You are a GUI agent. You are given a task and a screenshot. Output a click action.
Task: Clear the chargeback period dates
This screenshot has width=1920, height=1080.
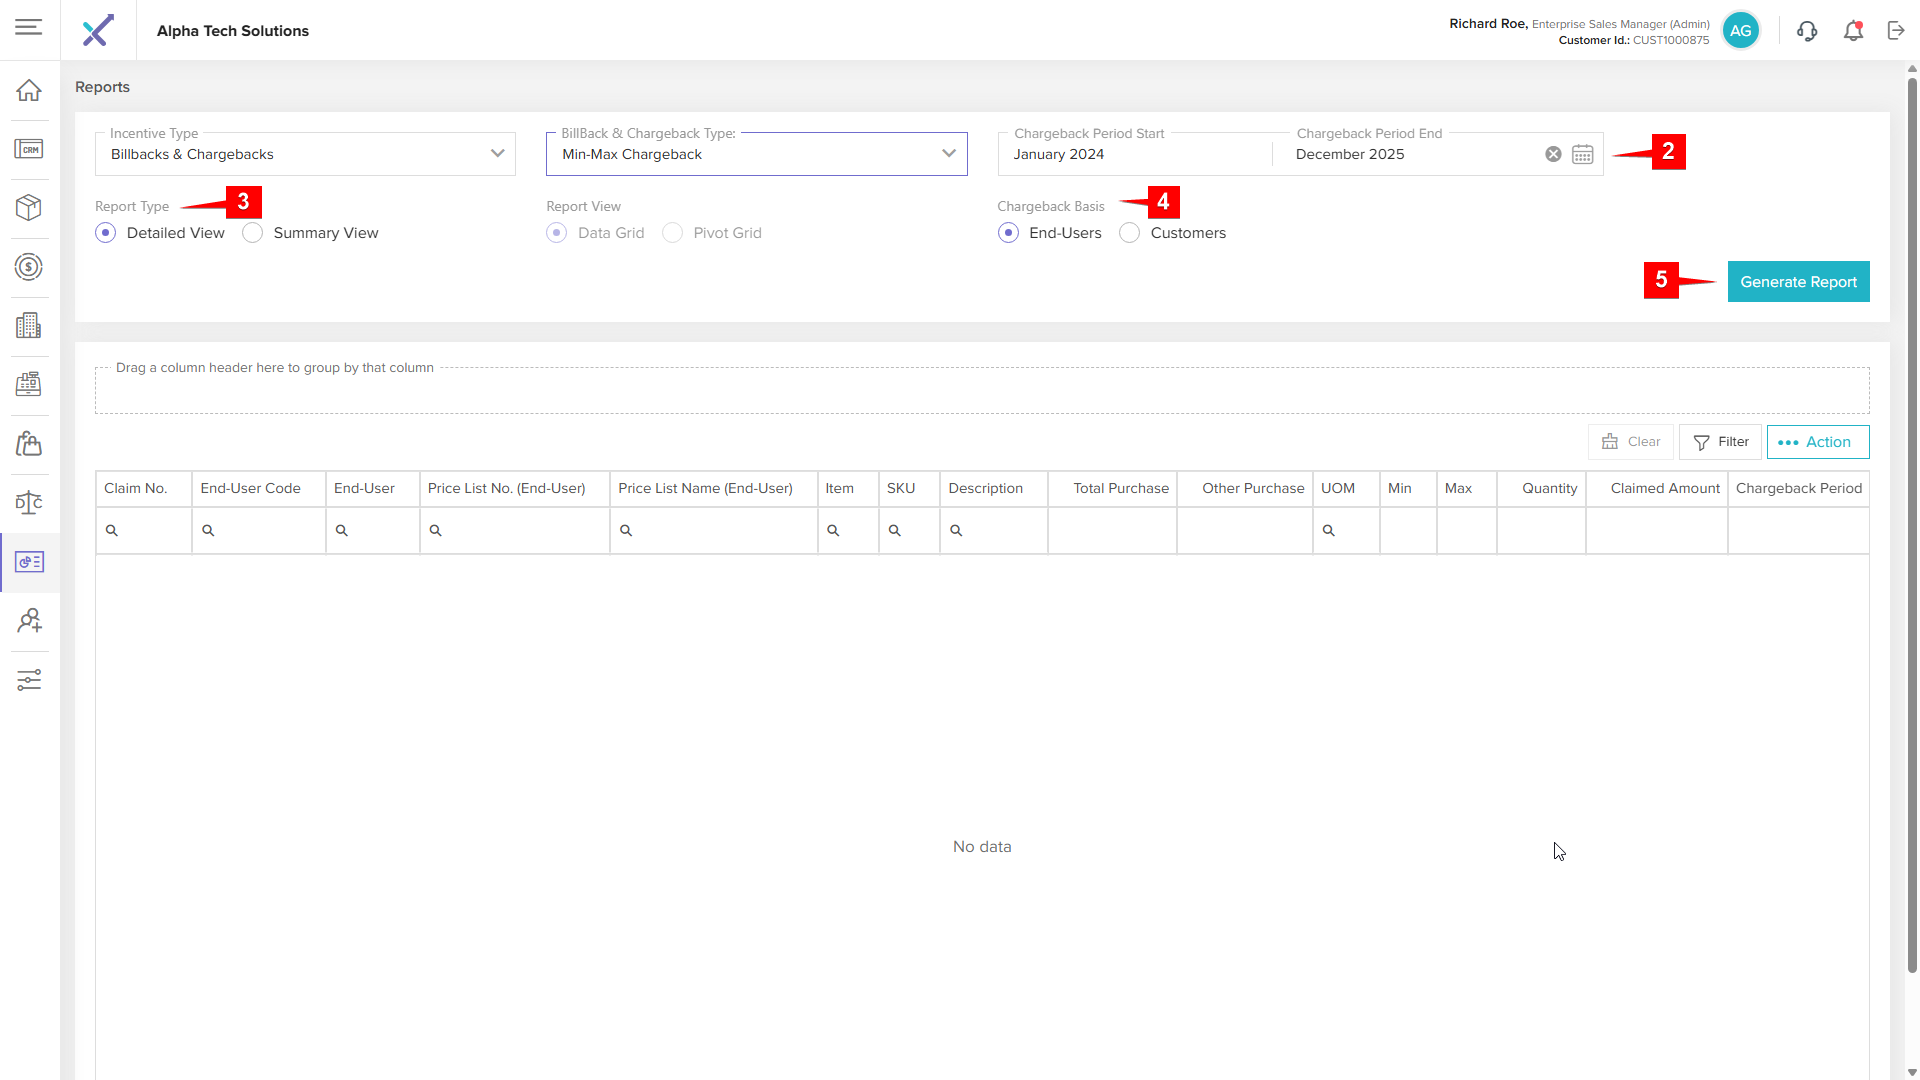1553,154
